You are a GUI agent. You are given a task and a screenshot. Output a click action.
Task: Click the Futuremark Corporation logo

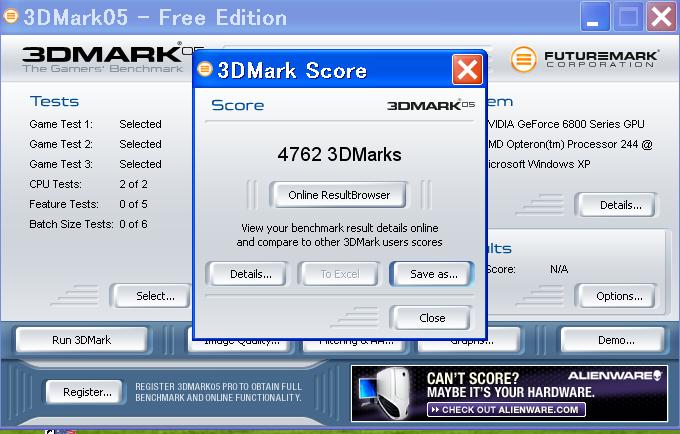pyautogui.click(x=585, y=59)
